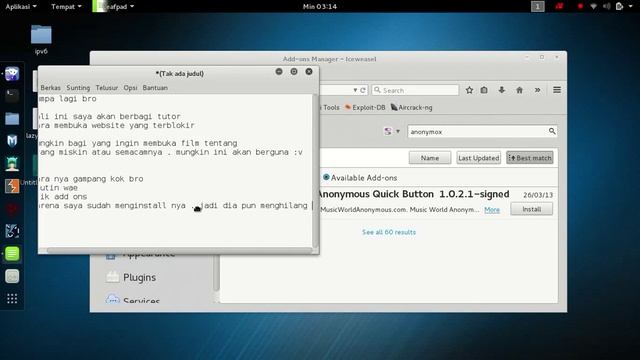The height and width of the screenshot is (360, 640).
Task: Select Services in Add-ons Manager sidebar
Action: [x=132, y=300]
